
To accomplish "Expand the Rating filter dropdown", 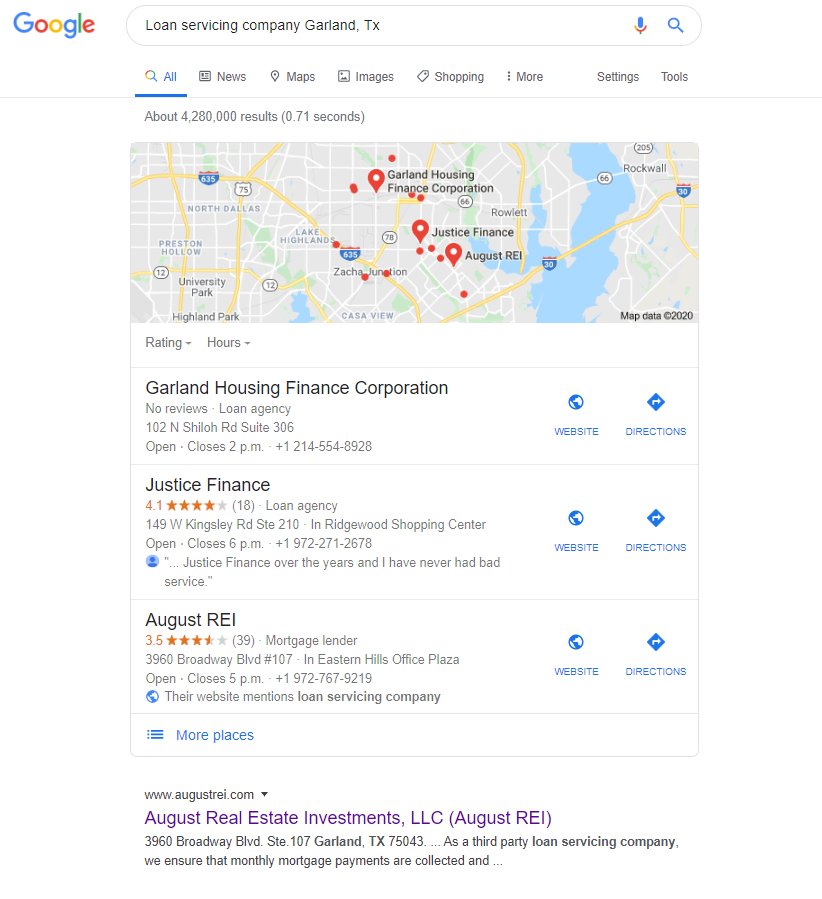I will [168, 343].
